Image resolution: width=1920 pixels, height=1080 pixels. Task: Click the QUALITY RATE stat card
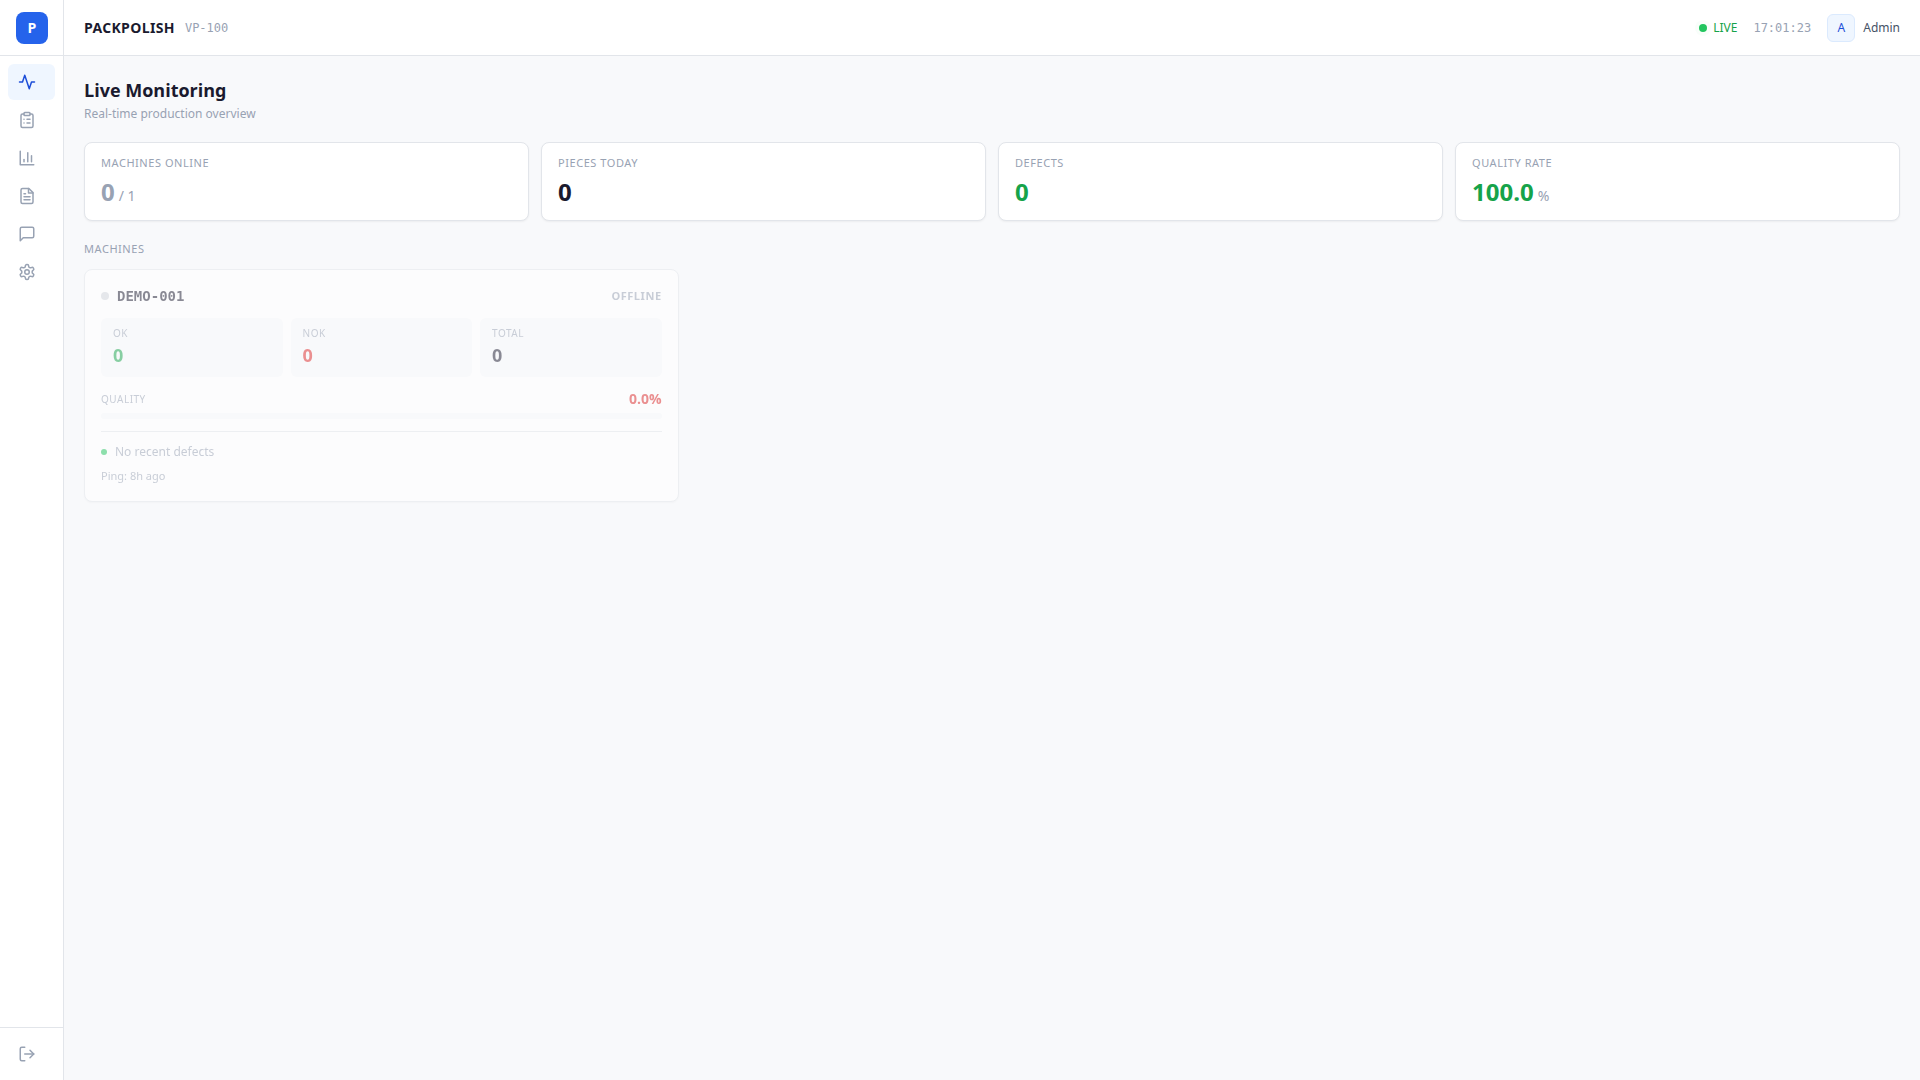click(1677, 181)
